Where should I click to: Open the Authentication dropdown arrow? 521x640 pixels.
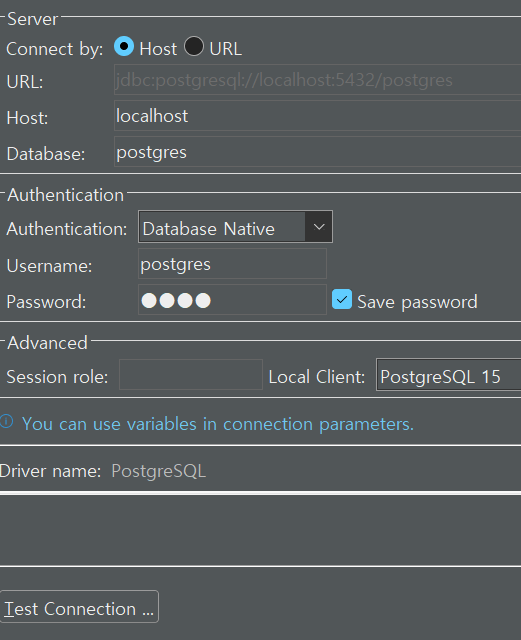pyautogui.click(x=318, y=227)
